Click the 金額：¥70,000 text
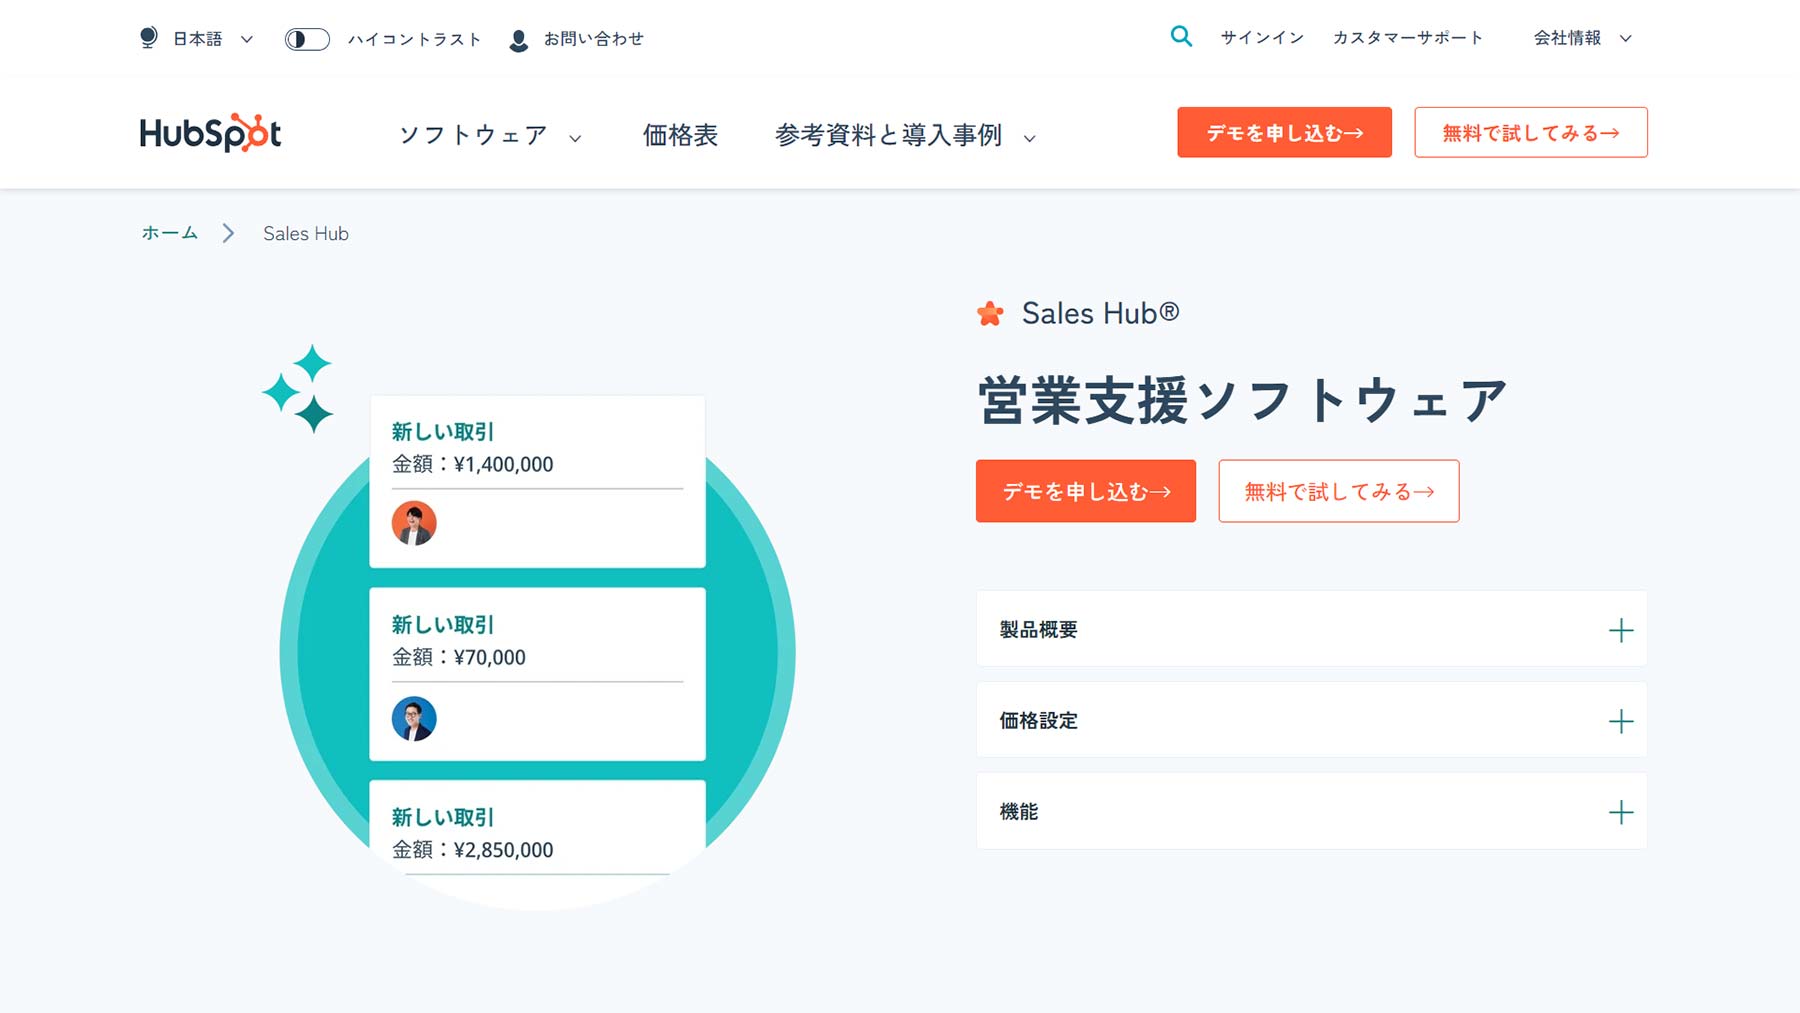This screenshot has width=1800, height=1013. coord(458,657)
